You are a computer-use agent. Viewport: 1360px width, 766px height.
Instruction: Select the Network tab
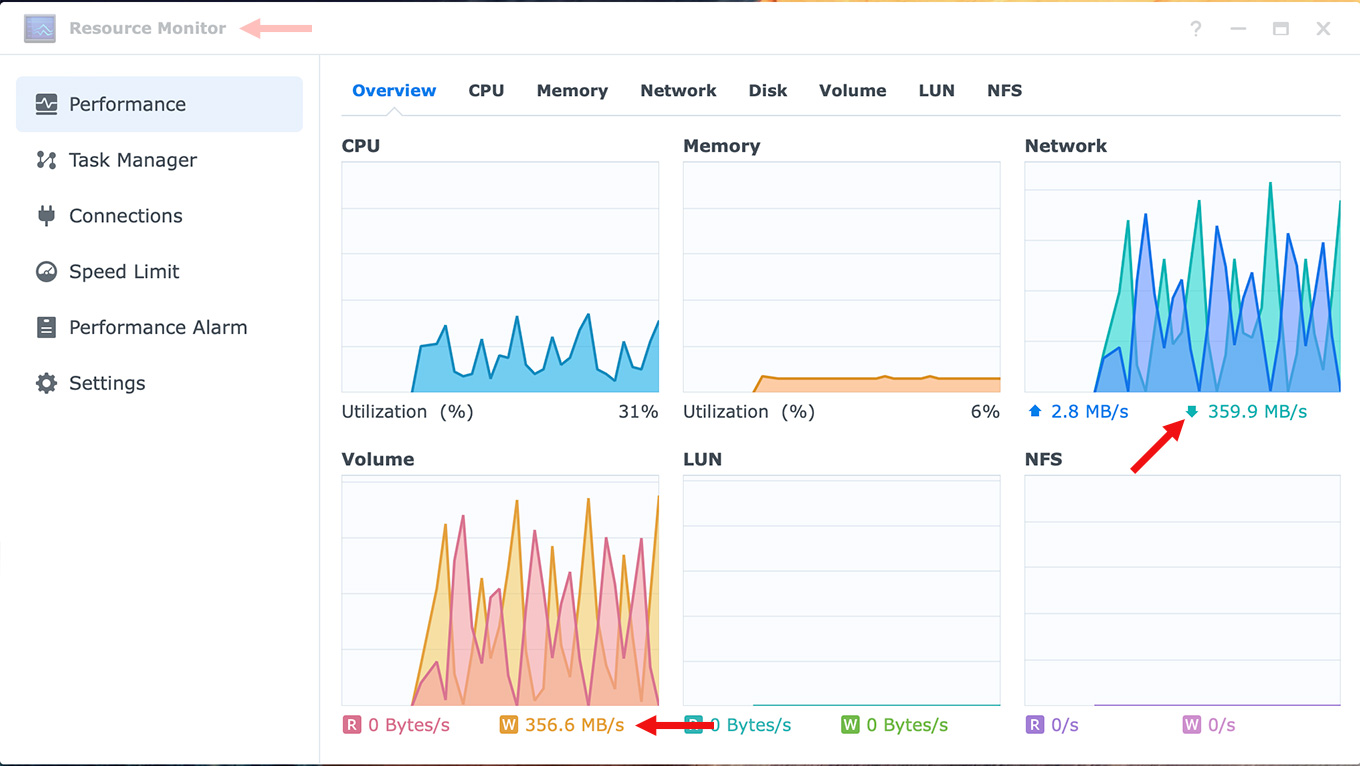click(678, 90)
